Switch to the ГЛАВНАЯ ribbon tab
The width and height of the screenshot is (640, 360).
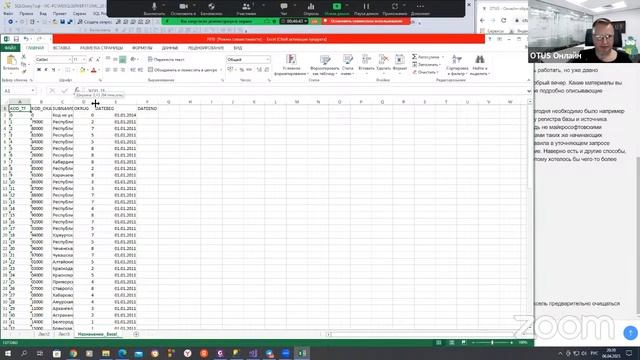(x=35, y=48)
